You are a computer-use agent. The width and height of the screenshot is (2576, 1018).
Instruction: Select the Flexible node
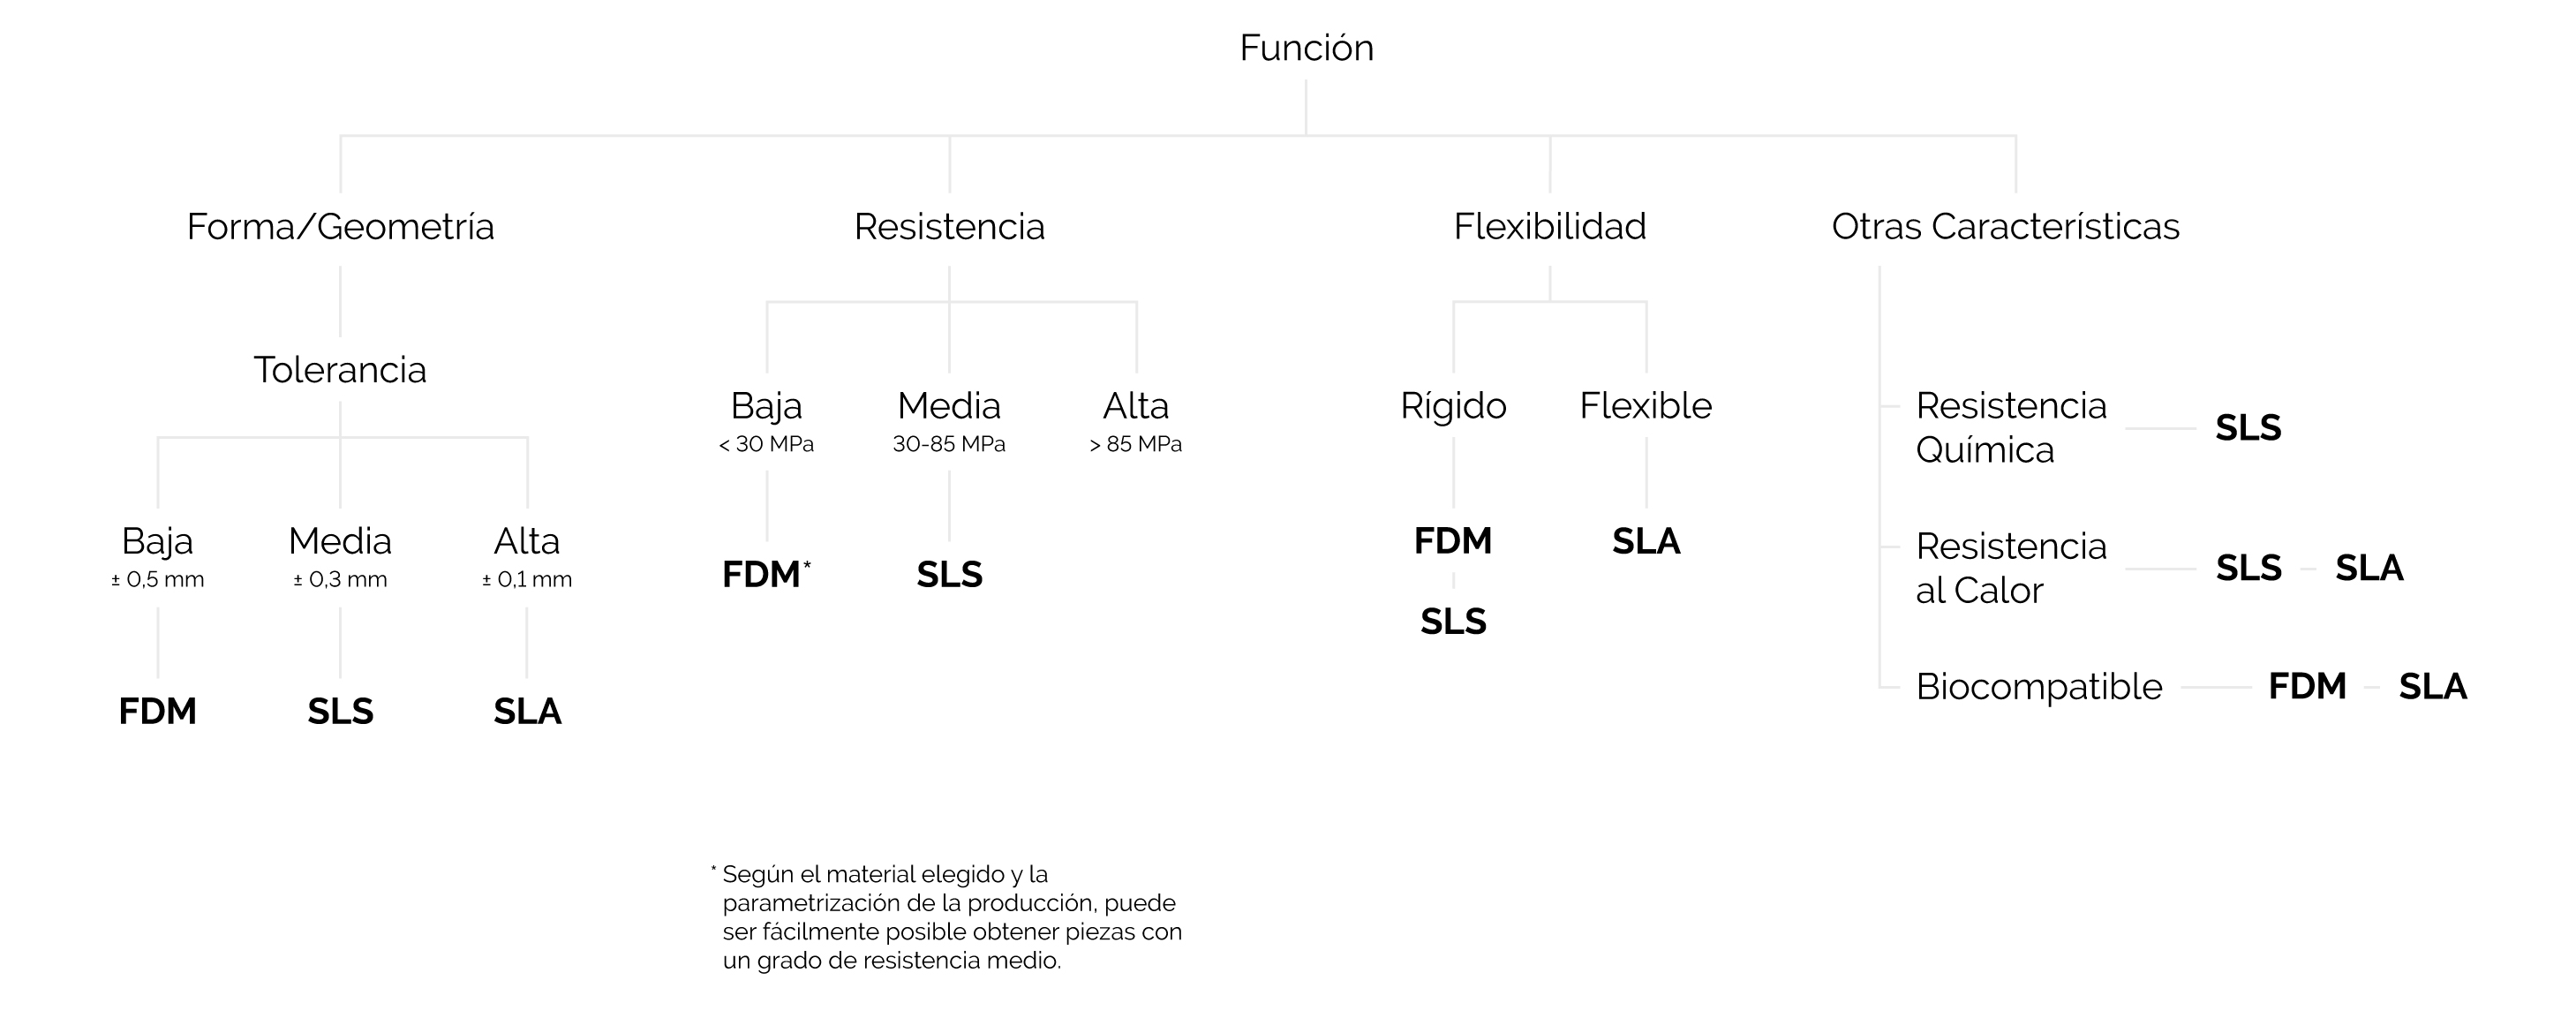coord(1646,406)
